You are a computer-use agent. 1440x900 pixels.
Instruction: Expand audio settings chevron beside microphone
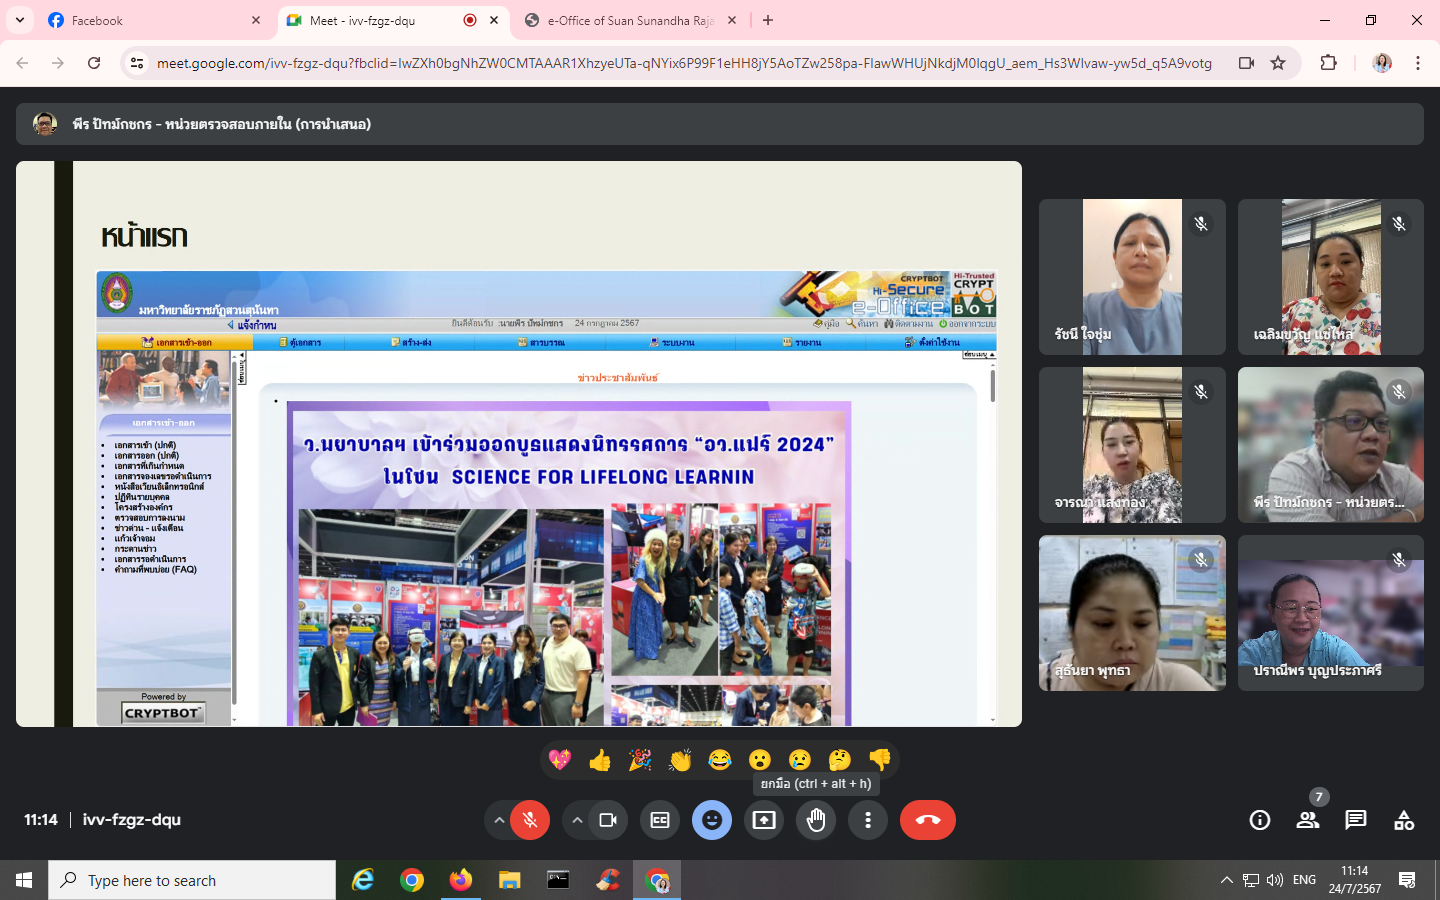498,820
